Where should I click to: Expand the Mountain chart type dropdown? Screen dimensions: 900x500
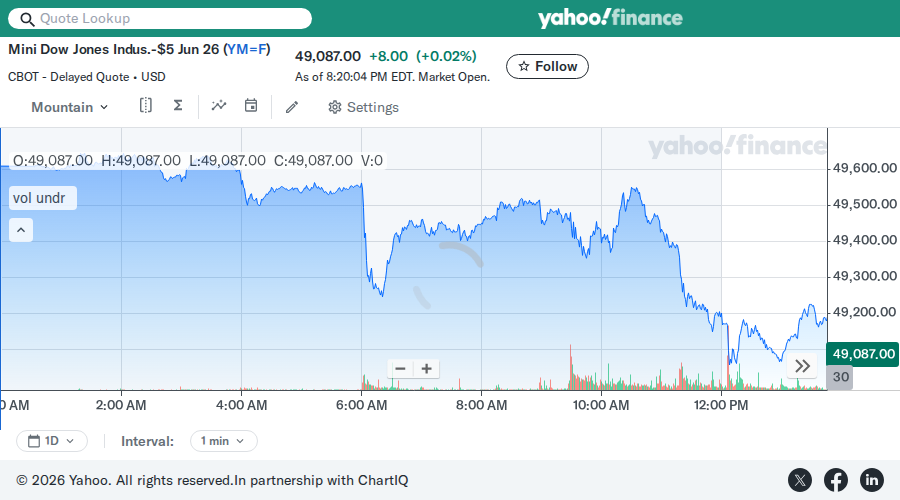[x=69, y=107]
